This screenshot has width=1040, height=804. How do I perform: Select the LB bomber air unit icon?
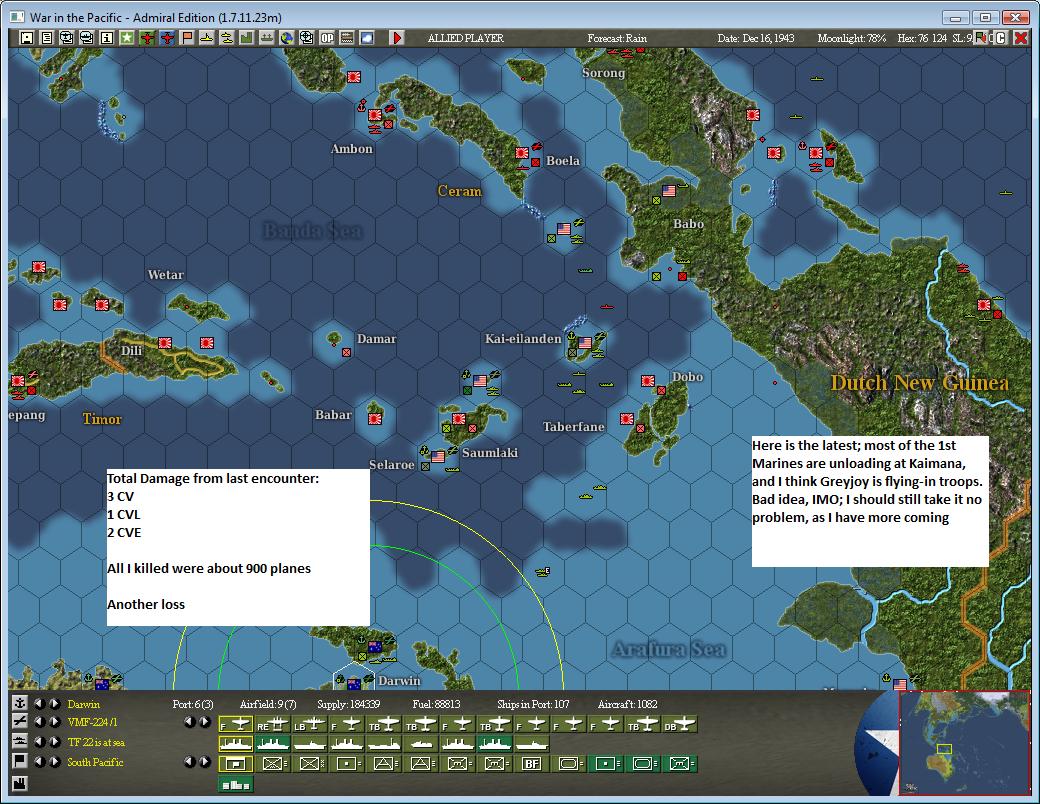point(310,724)
